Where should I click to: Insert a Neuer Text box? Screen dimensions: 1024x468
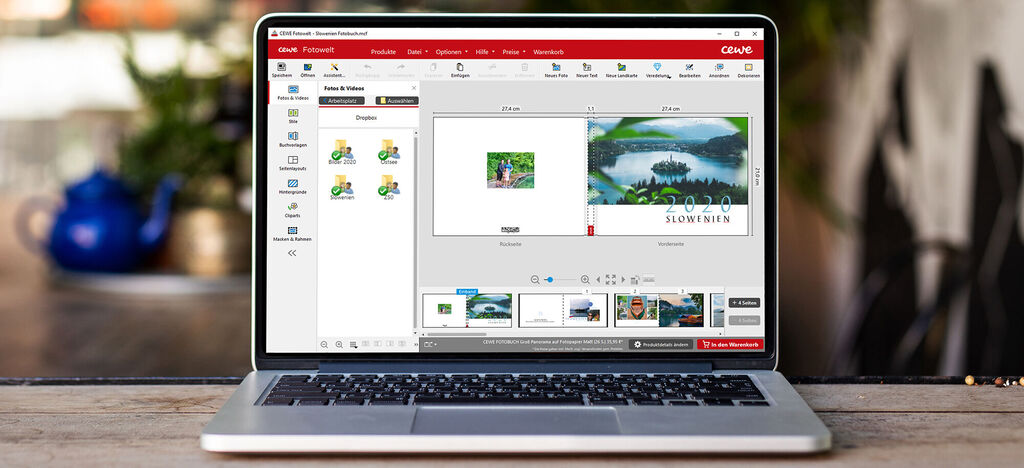click(586, 70)
